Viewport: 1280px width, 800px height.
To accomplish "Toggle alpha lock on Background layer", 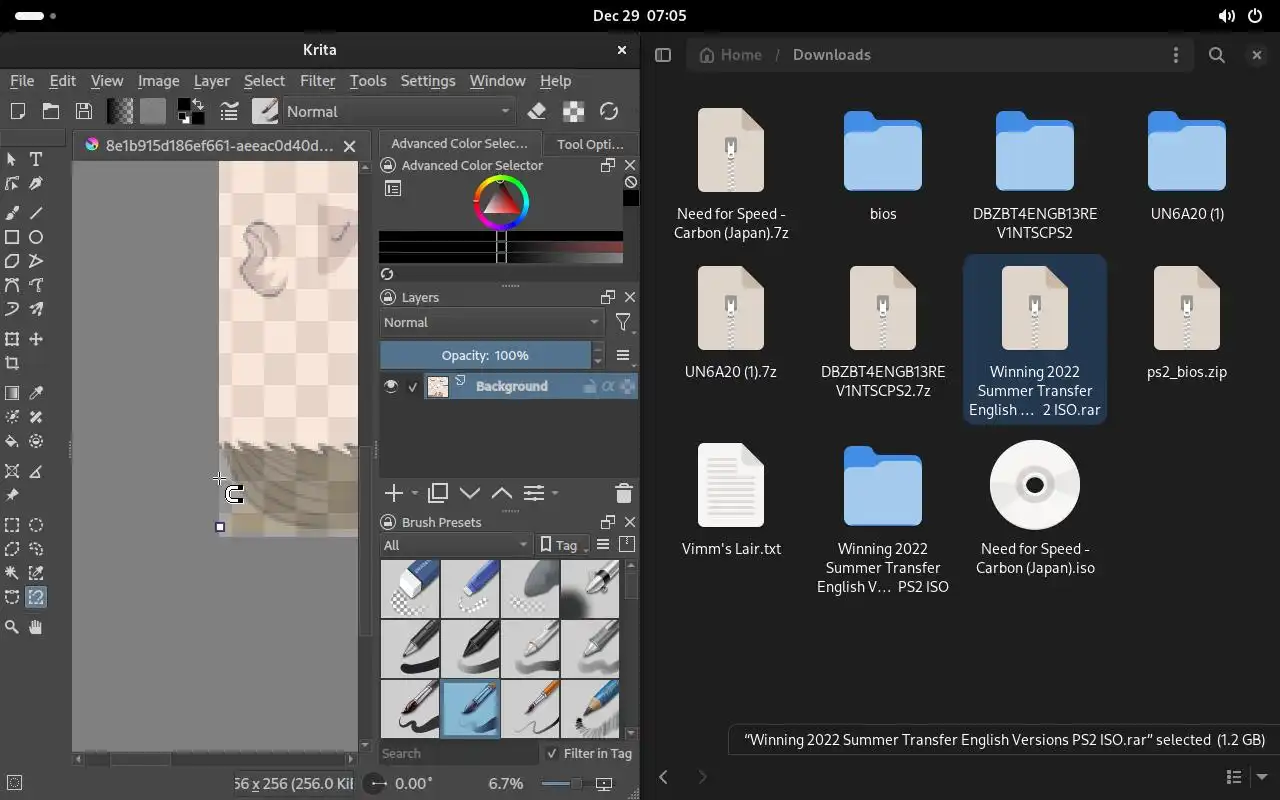I will [627, 386].
